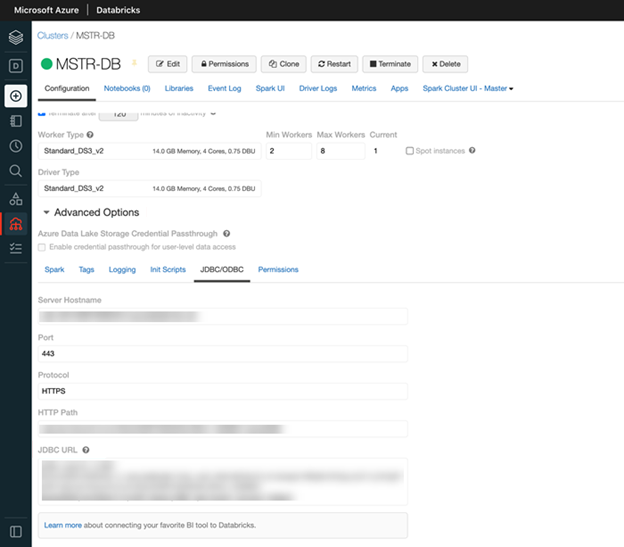Click the Databricks layers logo icon
The width and height of the screenshot is (624, 547).
(15, 38)
